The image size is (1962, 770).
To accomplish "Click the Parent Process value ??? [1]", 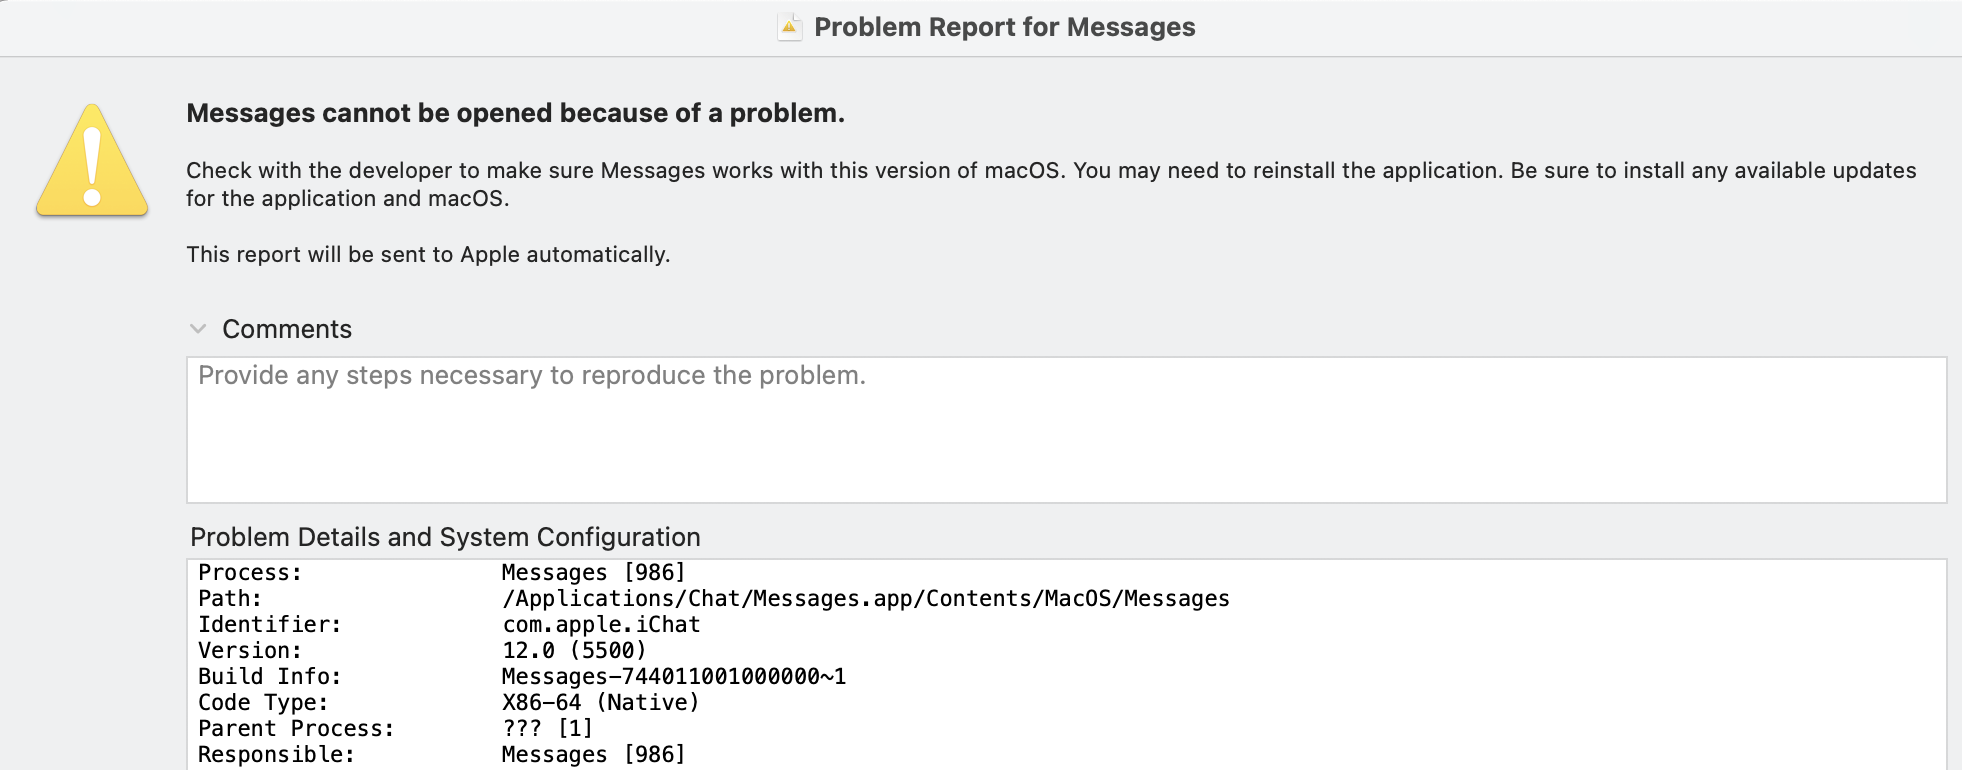I will point(547,728).
